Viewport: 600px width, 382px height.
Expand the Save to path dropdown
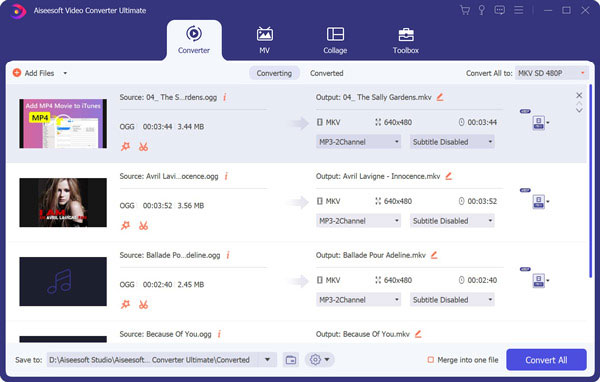click(267, 360)
